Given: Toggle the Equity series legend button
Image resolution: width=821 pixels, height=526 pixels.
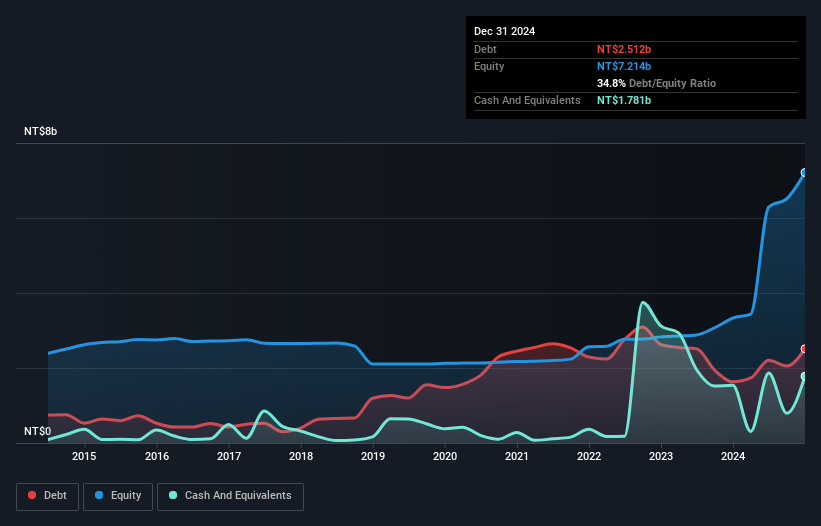Looking at the screenshot, I should [x=118, y=496].
